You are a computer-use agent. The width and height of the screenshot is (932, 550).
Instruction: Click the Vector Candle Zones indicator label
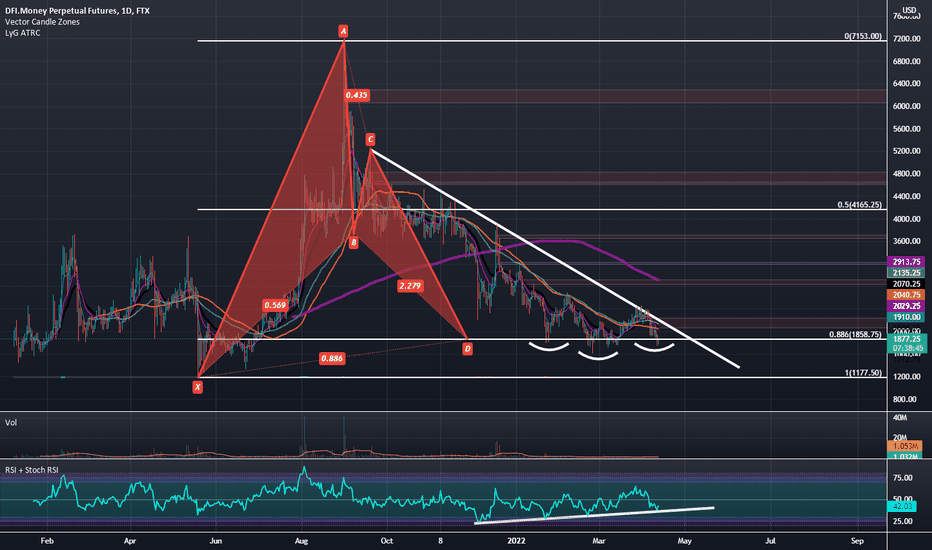pos(42,22)
